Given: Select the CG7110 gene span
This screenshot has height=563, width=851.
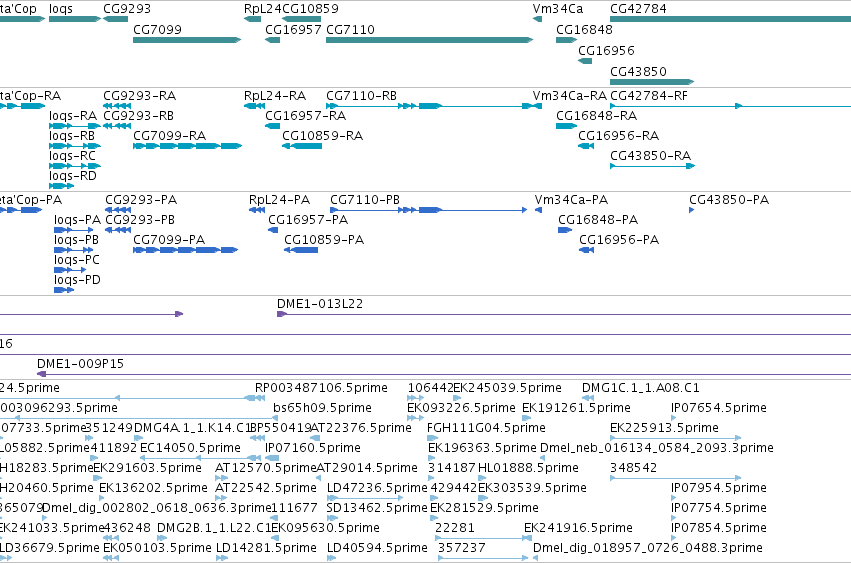Looking at the screenshot, I should [x=429, y=40].
